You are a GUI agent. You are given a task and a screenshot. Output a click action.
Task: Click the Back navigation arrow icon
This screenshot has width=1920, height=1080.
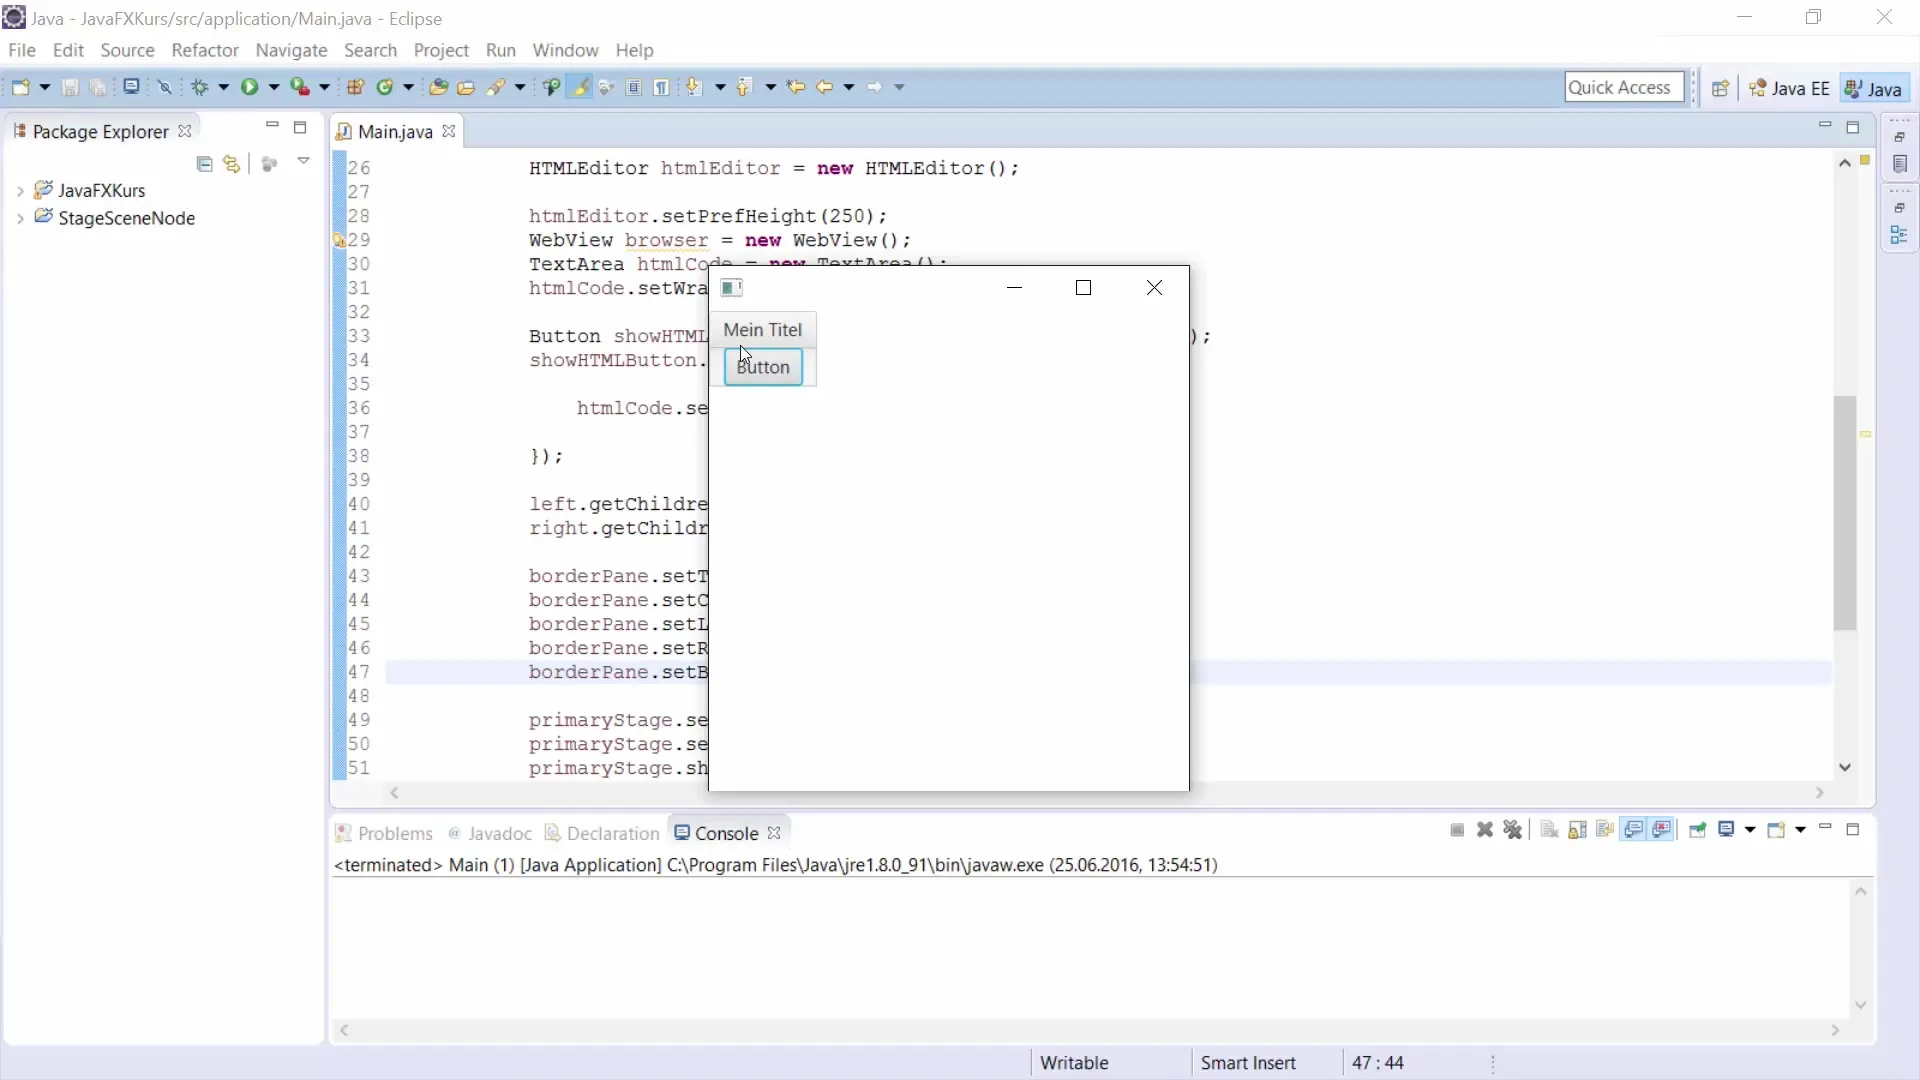(x=824, y=87)
